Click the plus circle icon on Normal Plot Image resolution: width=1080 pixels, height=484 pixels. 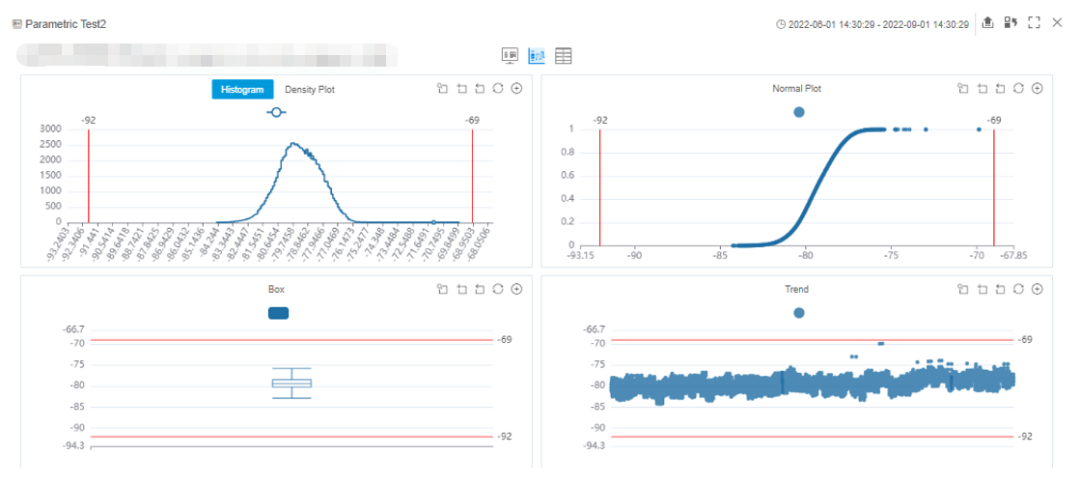[1037, 89]
